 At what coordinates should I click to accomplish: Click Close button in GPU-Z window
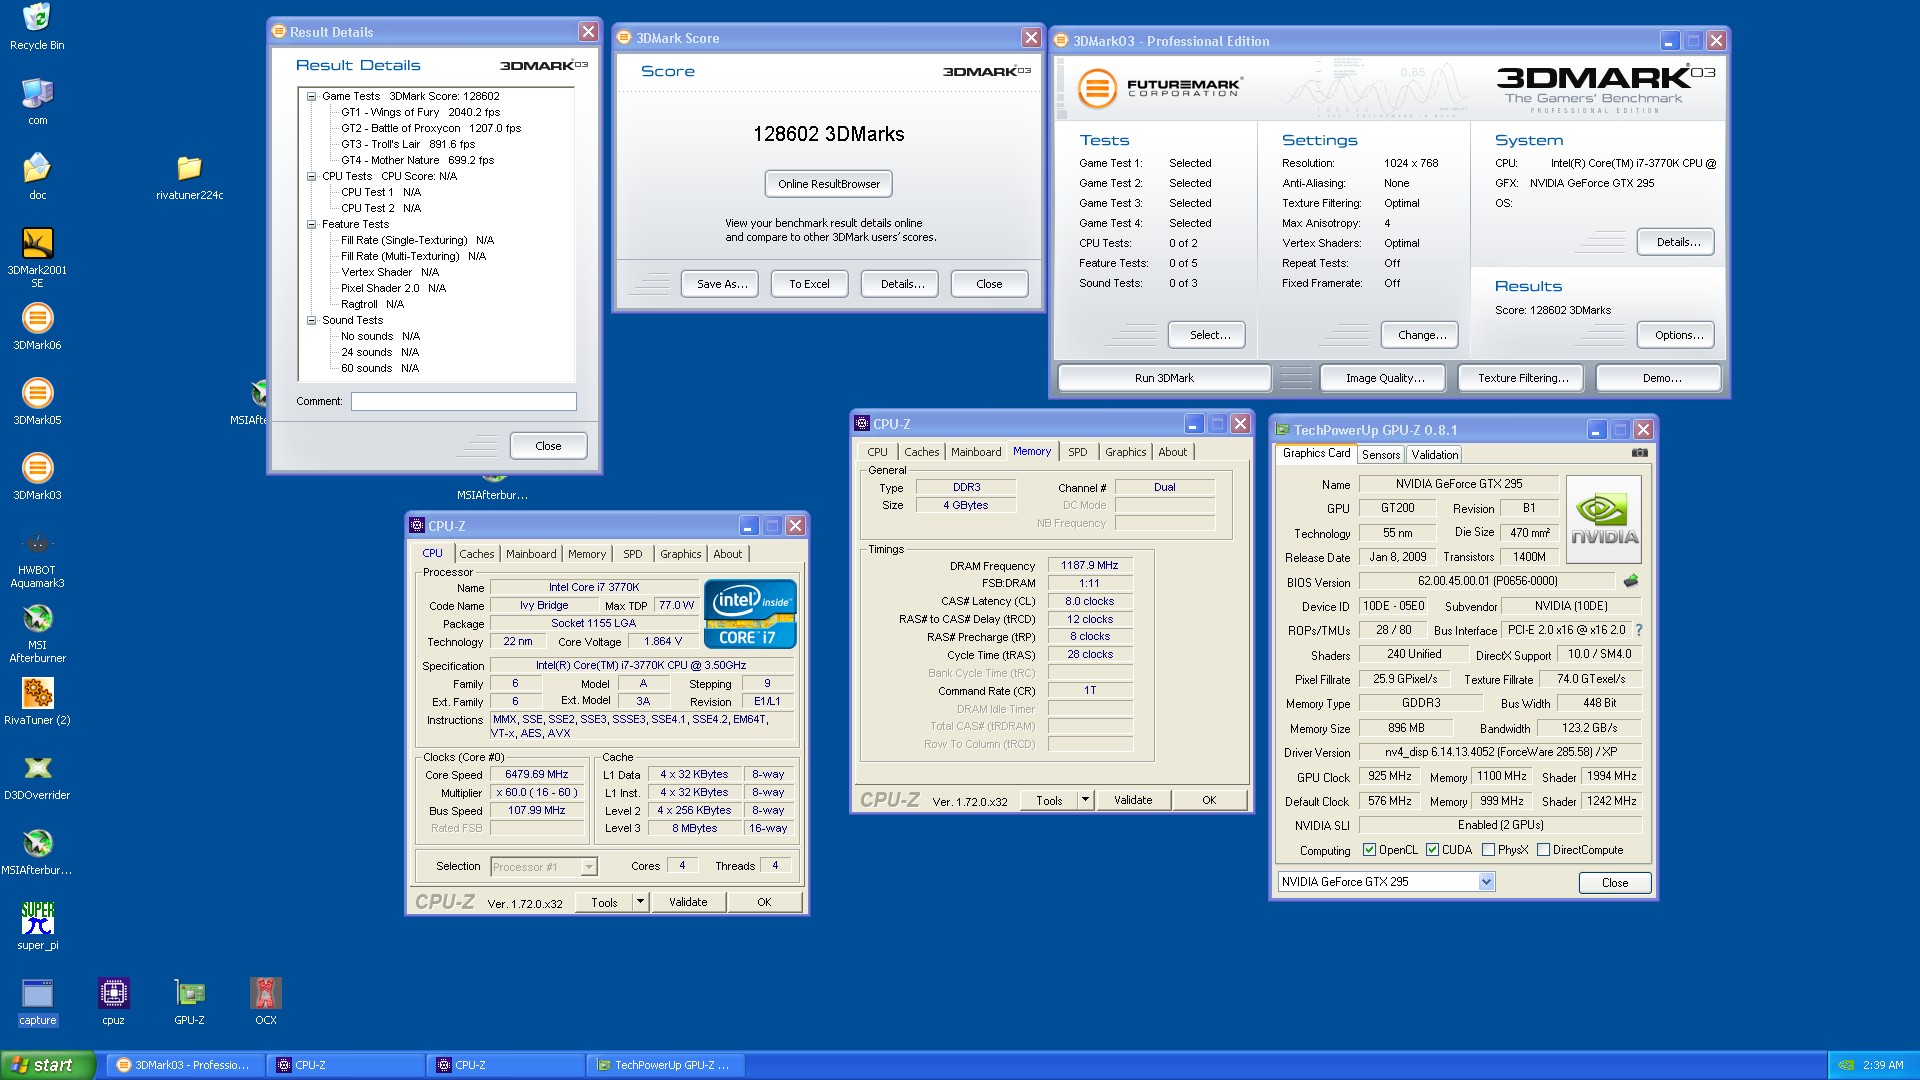point(1614,883)
